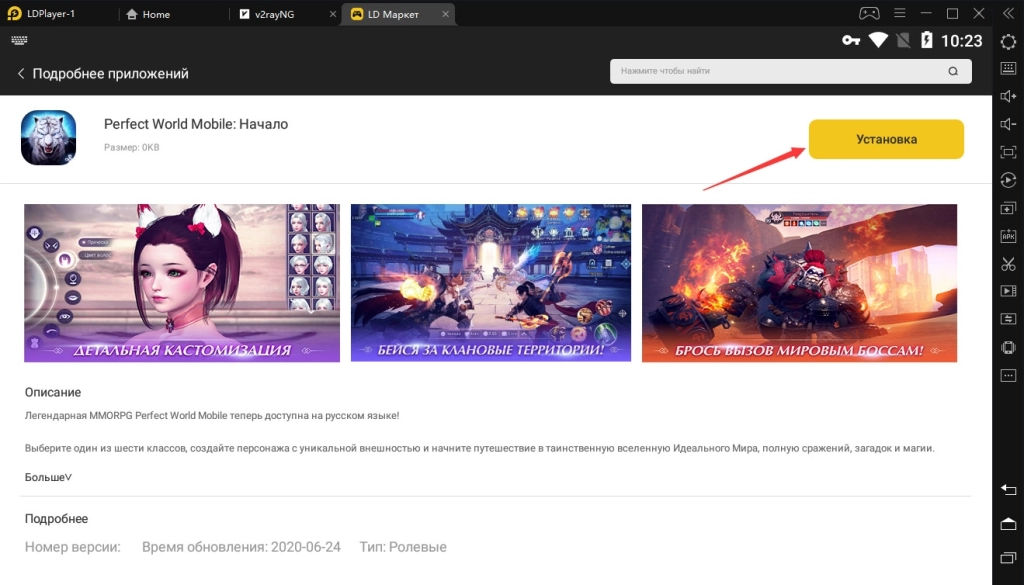1024x585 pixels.
Task: Click the Android back arrow icon
Action: [1008, 489]
